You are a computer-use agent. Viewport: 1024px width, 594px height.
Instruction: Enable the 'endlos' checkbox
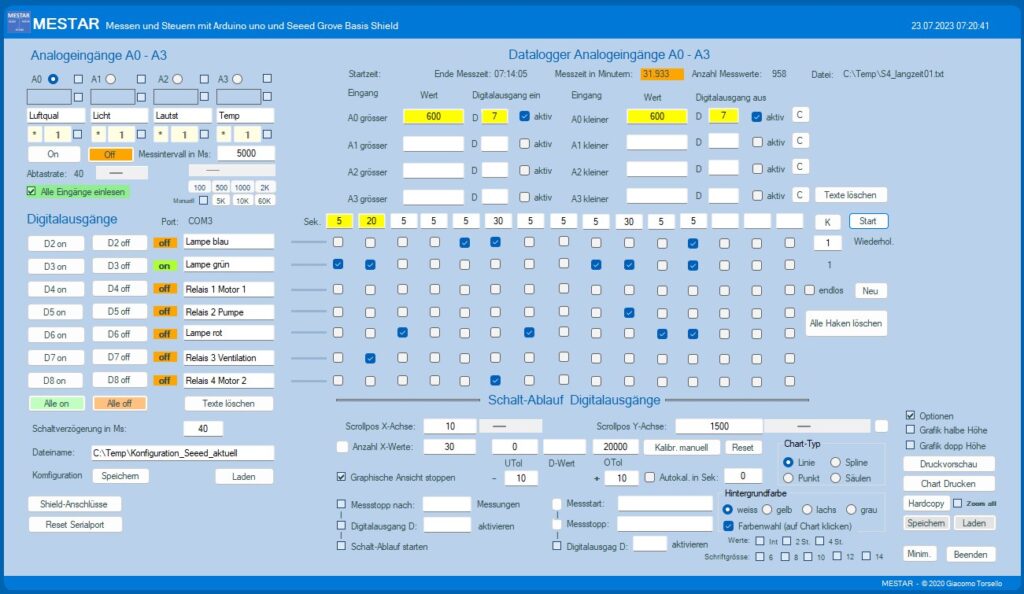pos(809,290)
